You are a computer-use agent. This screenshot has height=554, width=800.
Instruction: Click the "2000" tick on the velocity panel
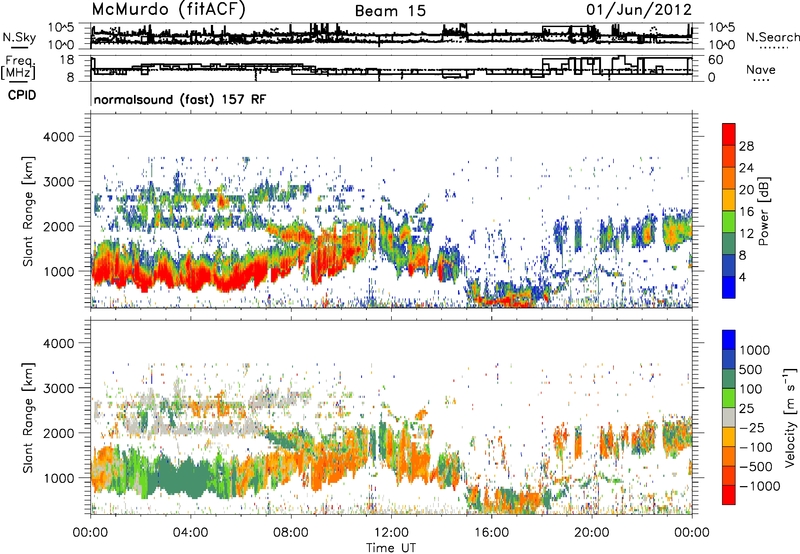(58, 433)
